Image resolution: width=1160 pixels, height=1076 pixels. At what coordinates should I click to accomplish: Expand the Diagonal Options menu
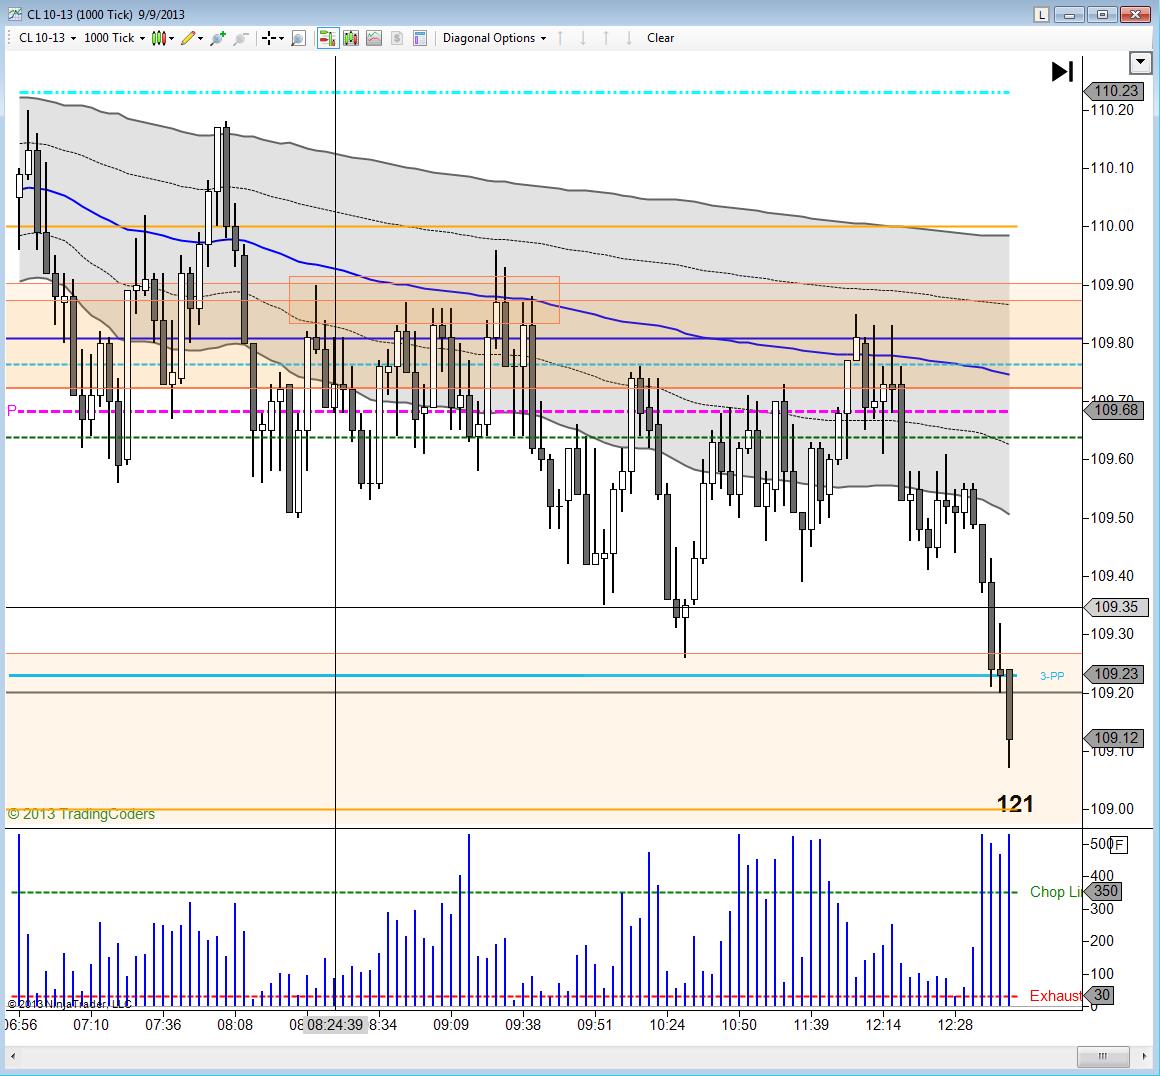[494, 38]
